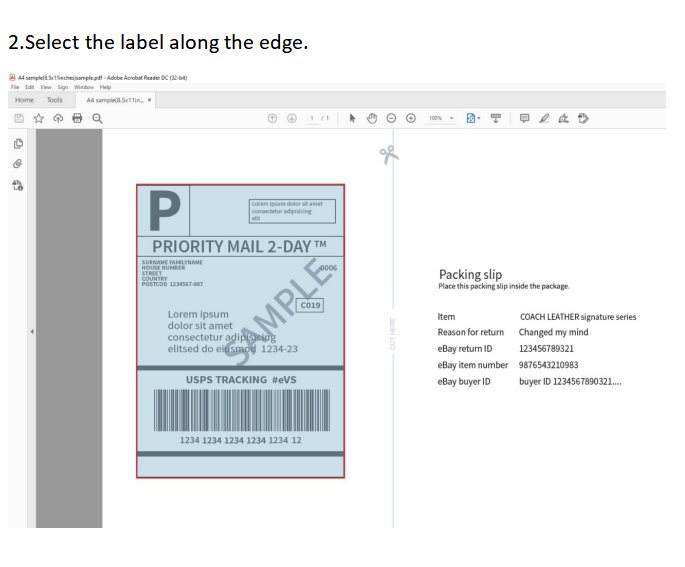Click the large P logo on label
This screenshot has width=685, height=567.
point(164,211)
